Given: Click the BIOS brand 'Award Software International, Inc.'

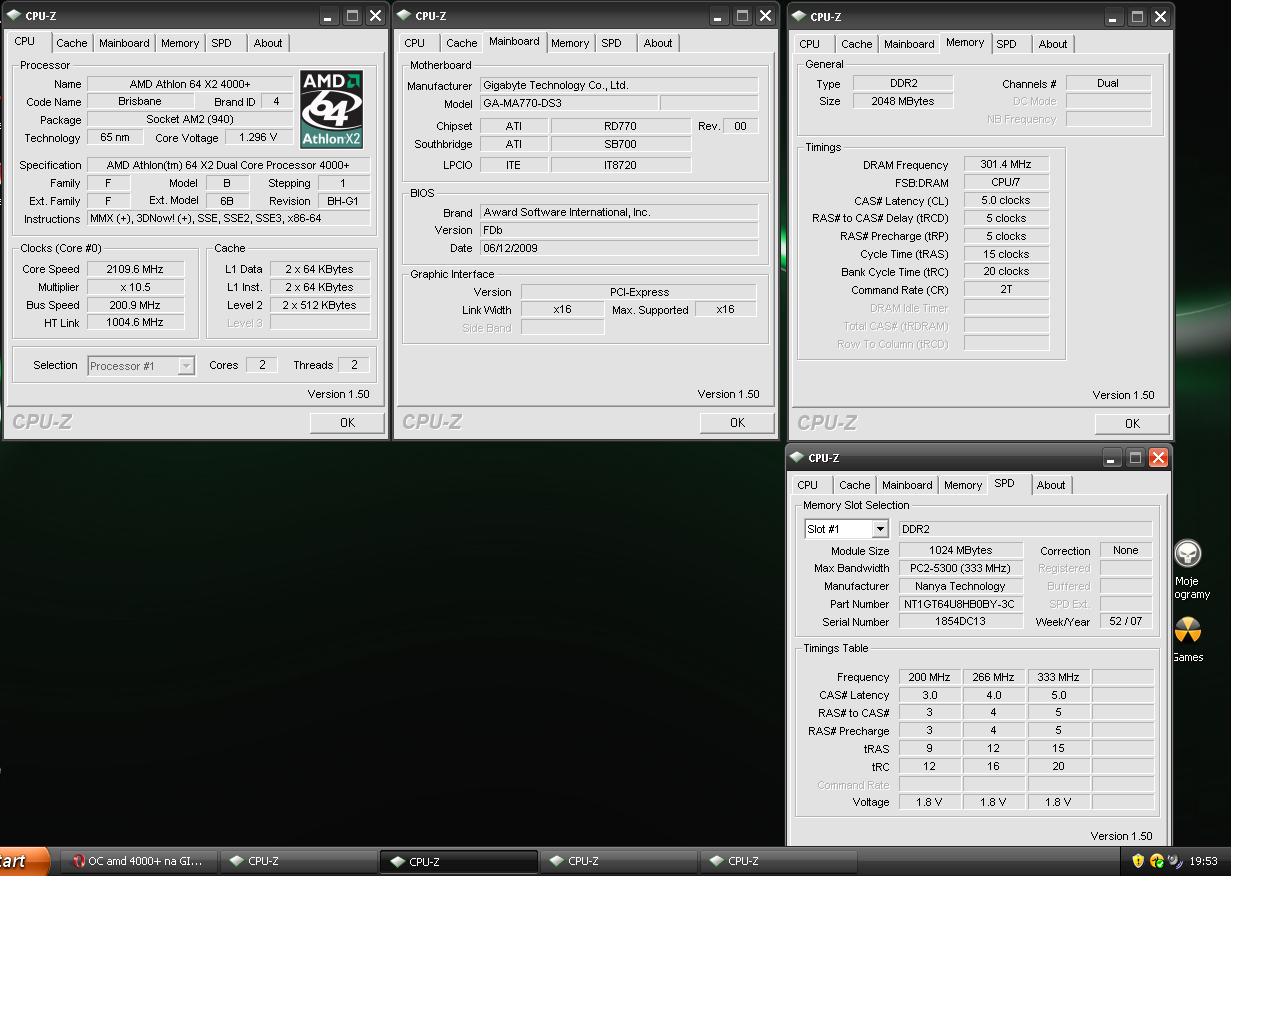Looking at the screenshot, I should (619, 212).
